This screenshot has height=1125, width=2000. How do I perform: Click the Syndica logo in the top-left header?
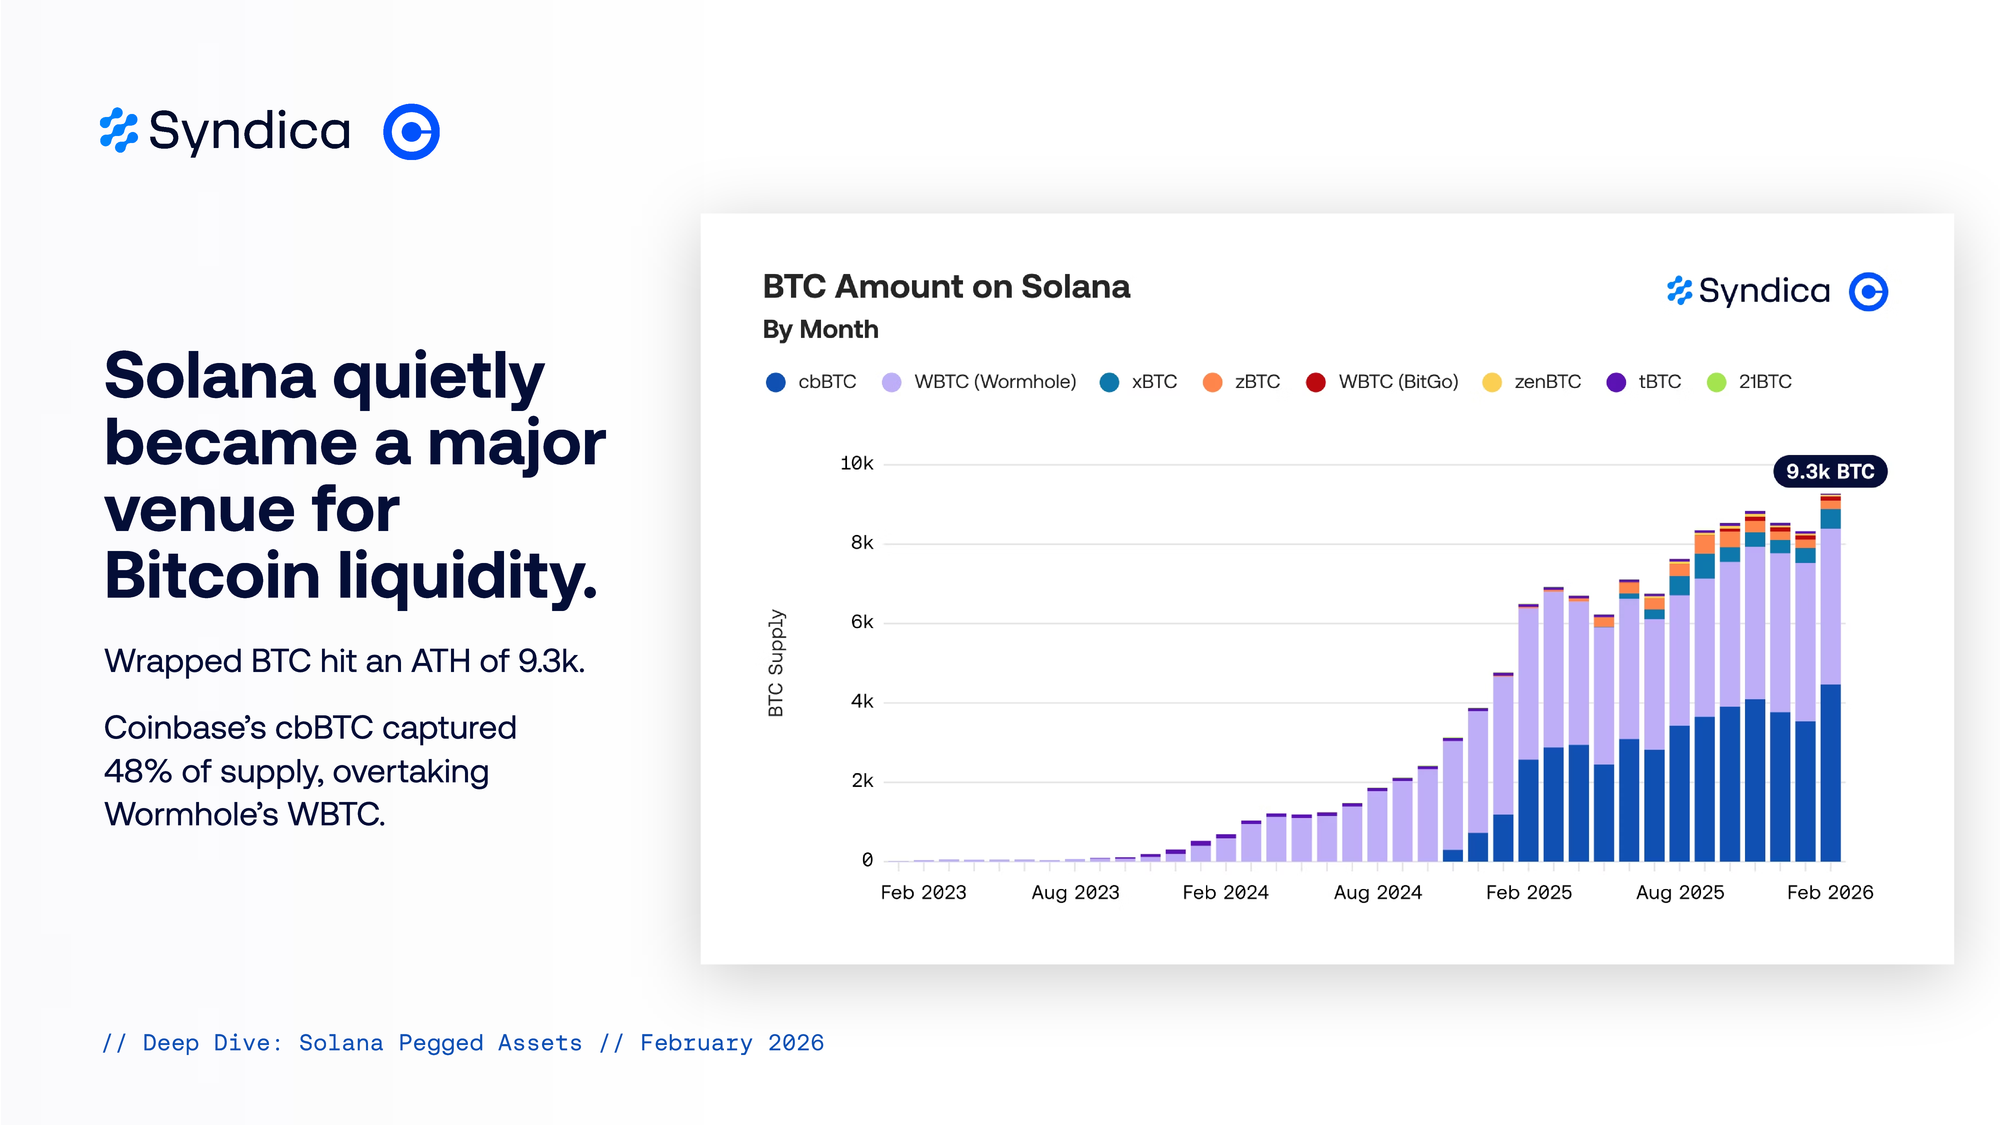(x=226, y=131)
